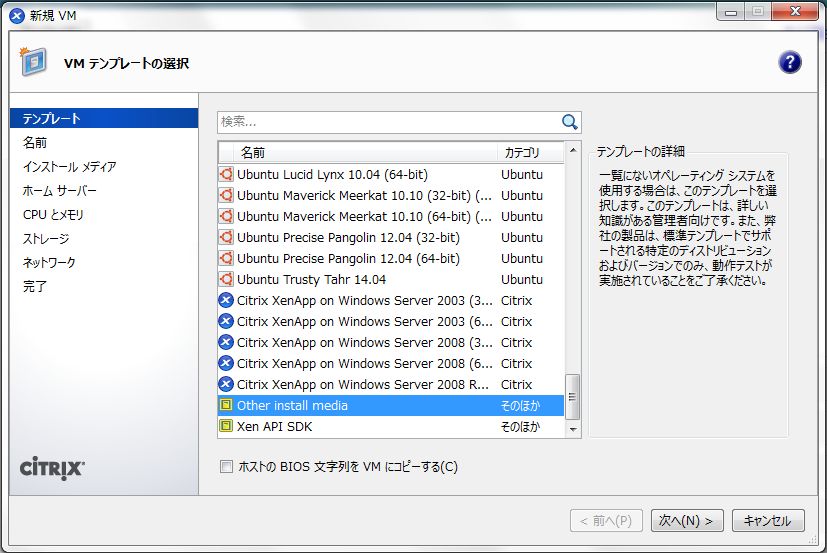Click the キャンセル button
Viewport: 827px width, 553px height.
[x=768, y=521]
